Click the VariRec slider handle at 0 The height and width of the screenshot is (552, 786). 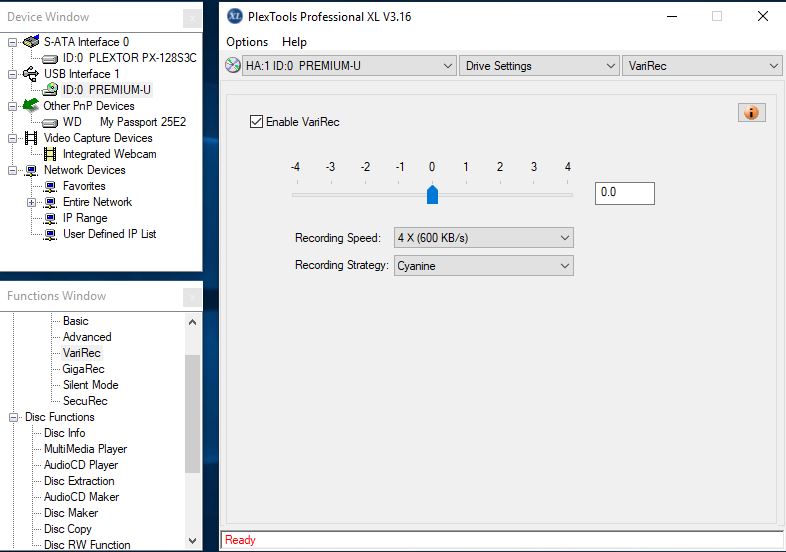pyautogui.click(x=432, y=195)
